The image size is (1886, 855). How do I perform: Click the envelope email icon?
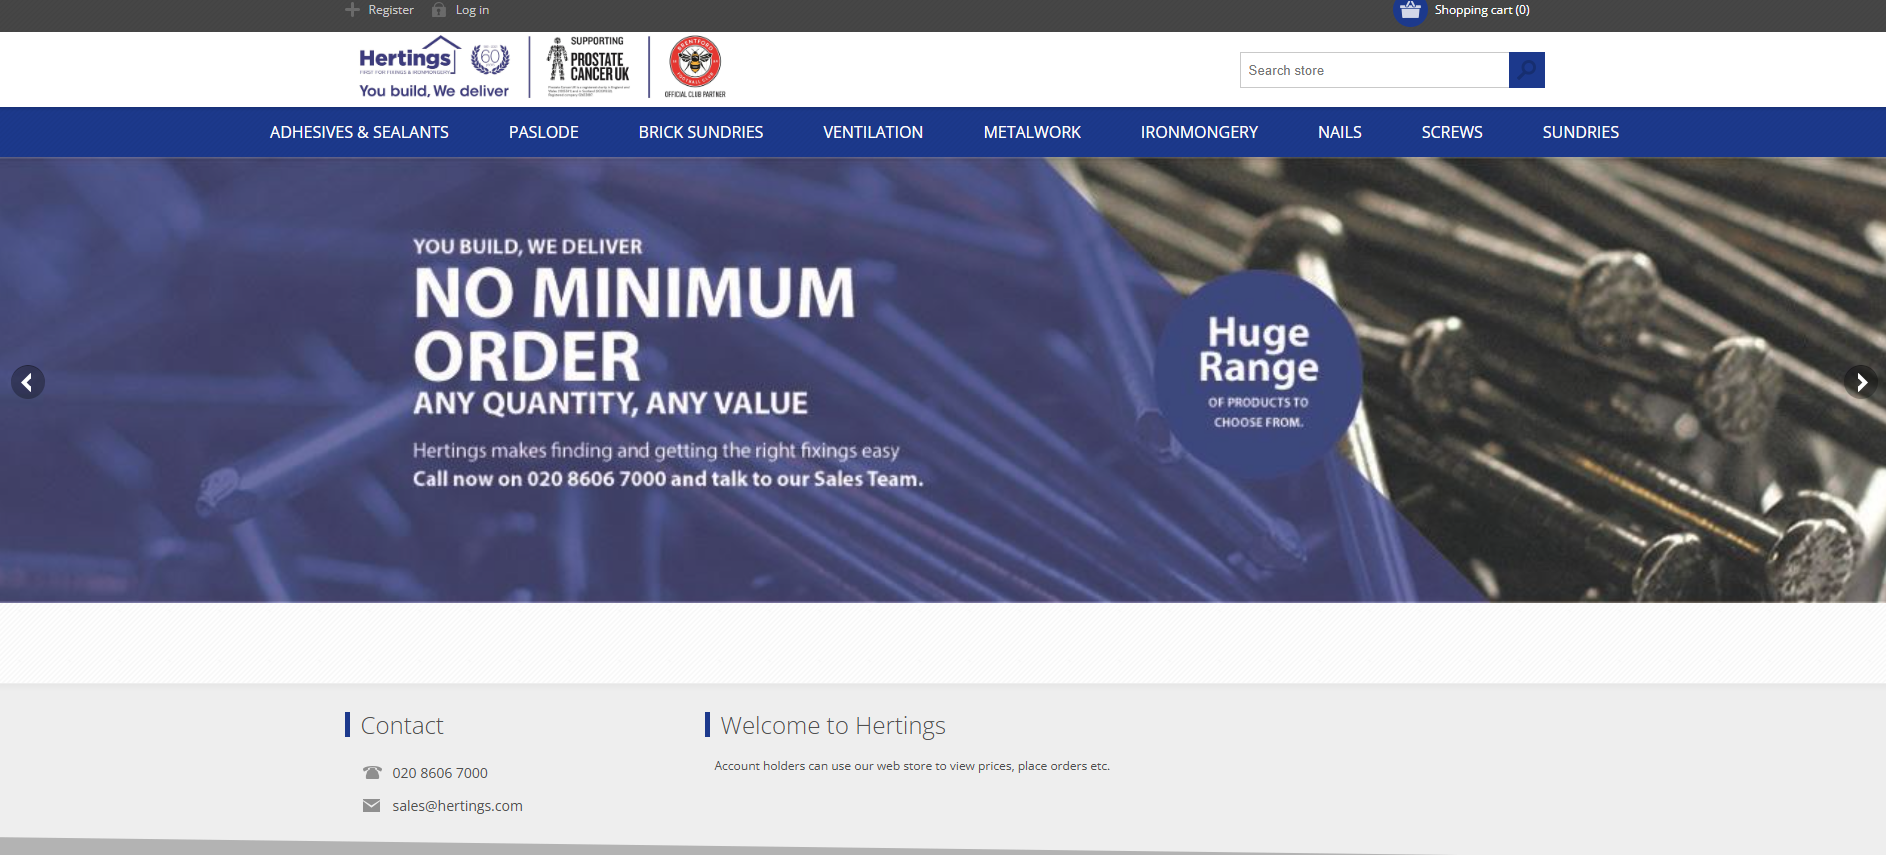pyautogui.click(x=371, y=806)
